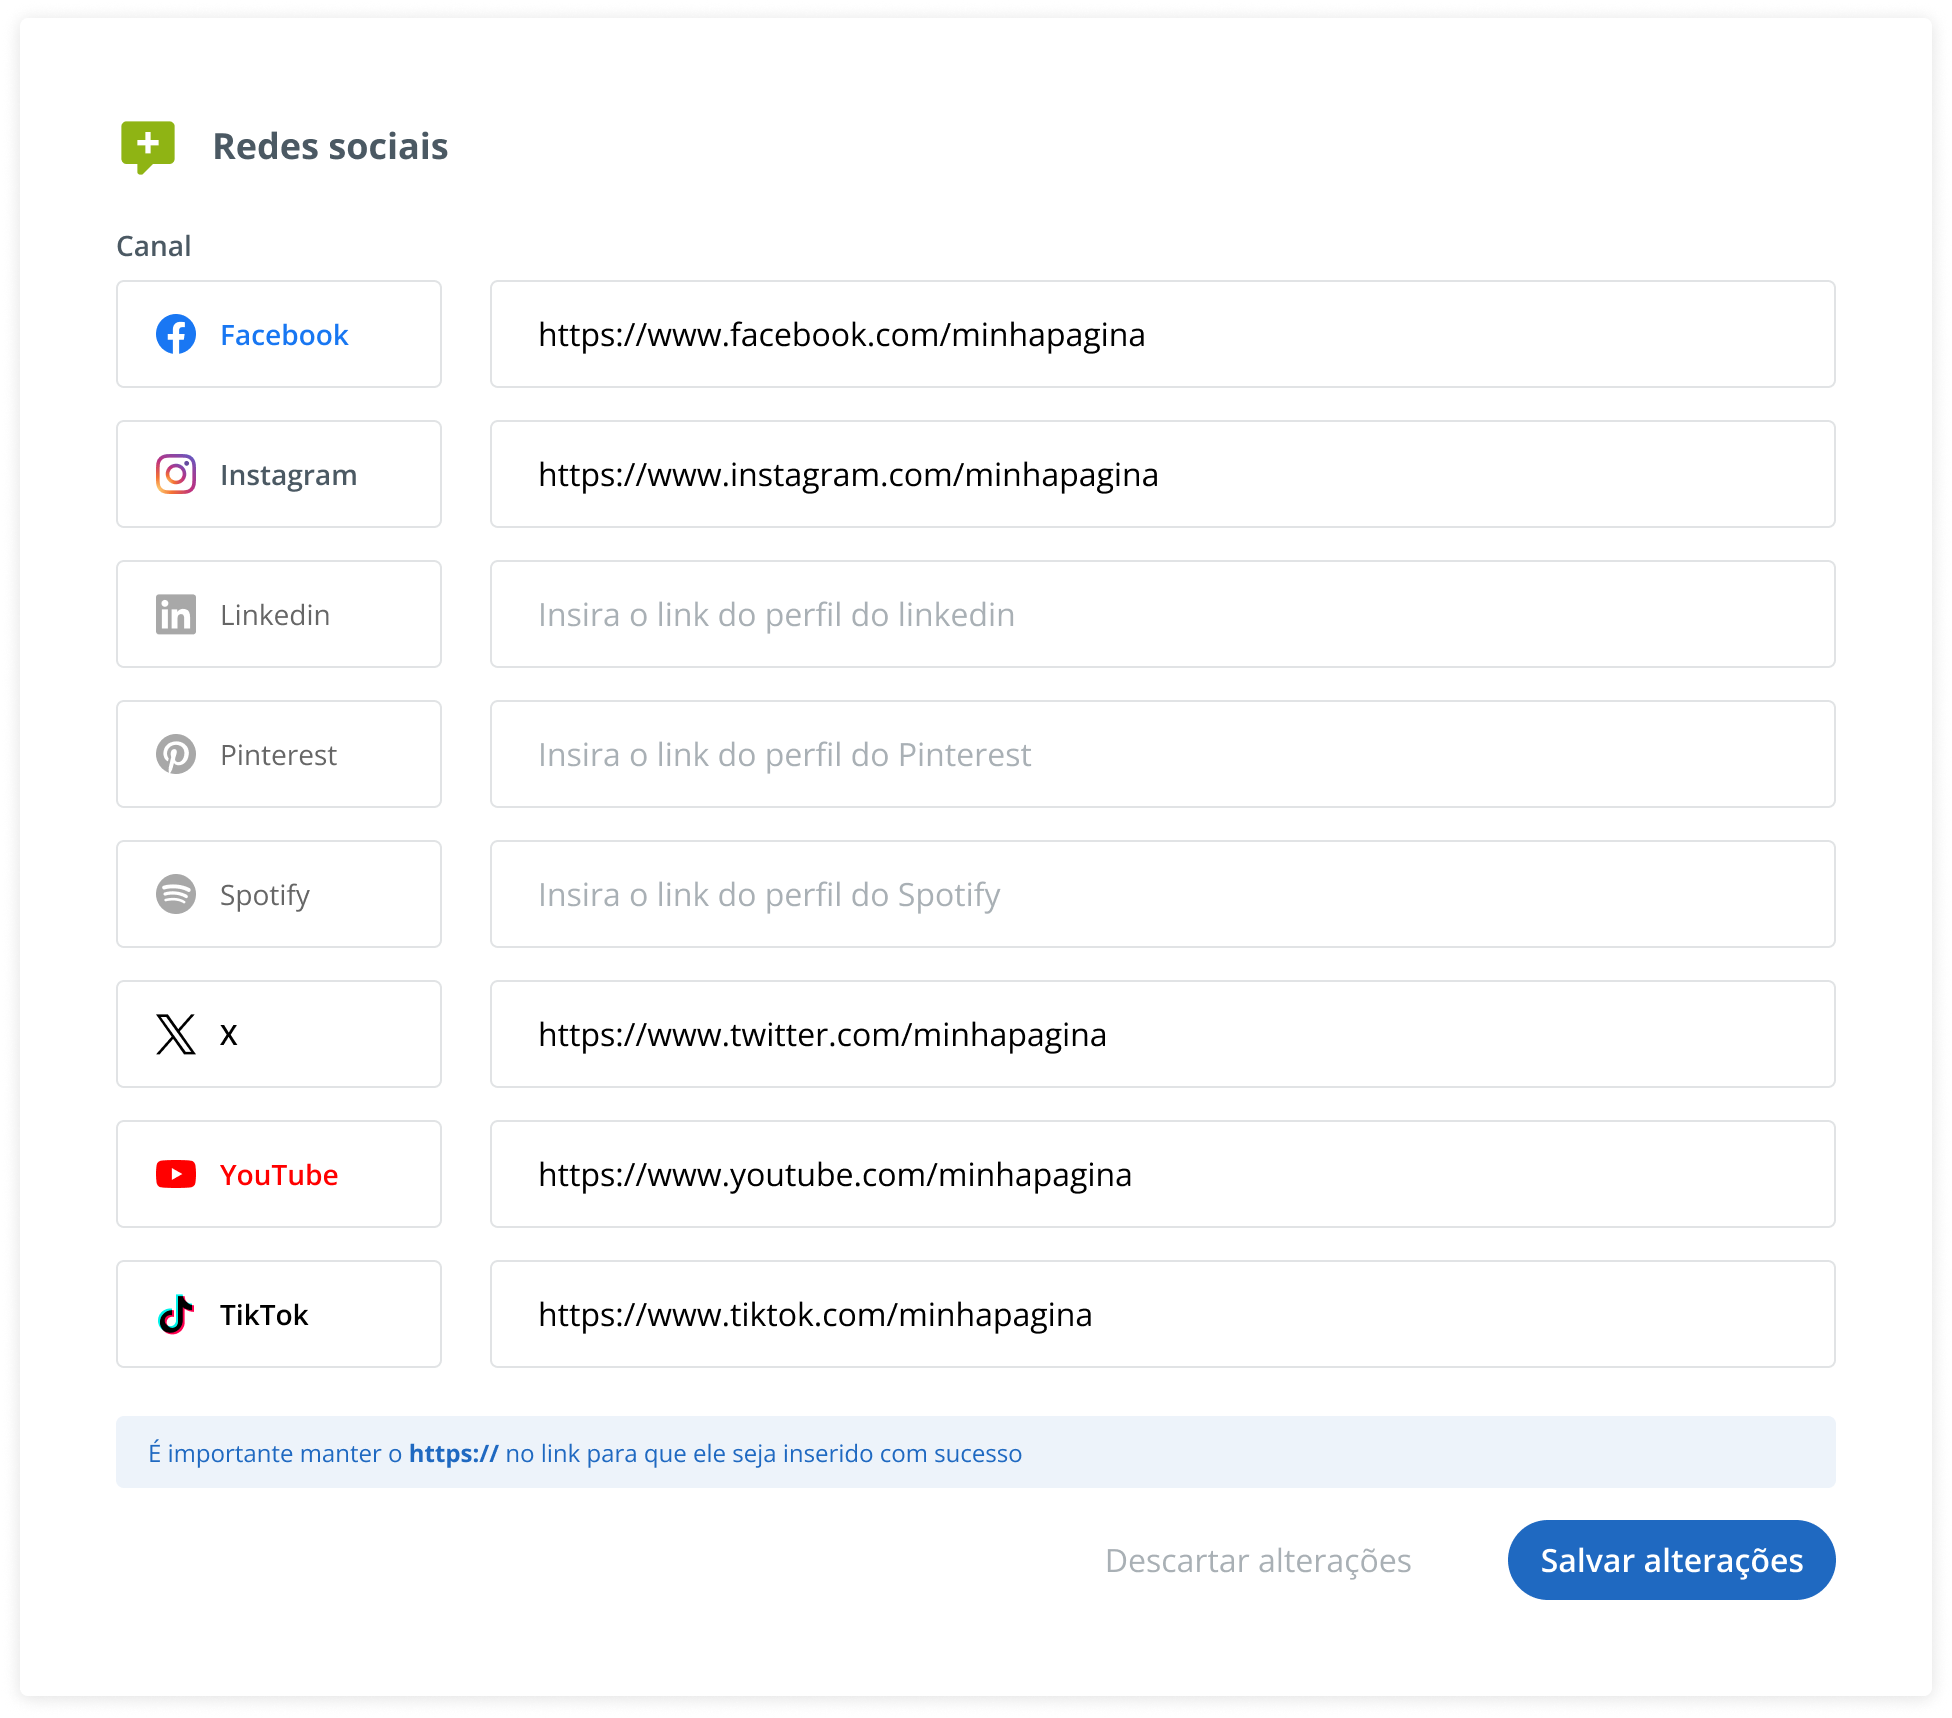Screen dimensions: 1952x1718
Task: Click the Instagram channel label
Action: 288,475
